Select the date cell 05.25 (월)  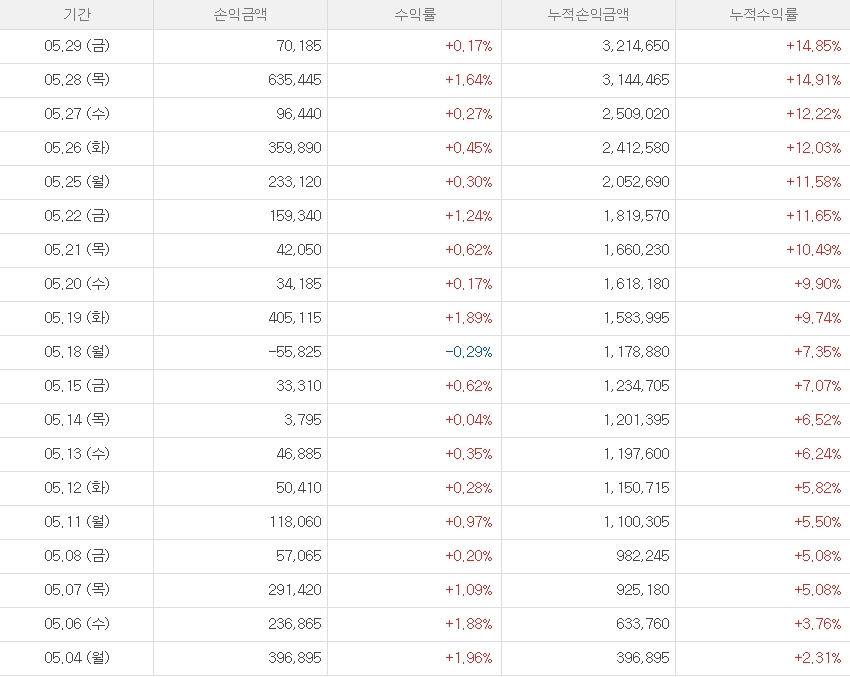coord(77,182)
